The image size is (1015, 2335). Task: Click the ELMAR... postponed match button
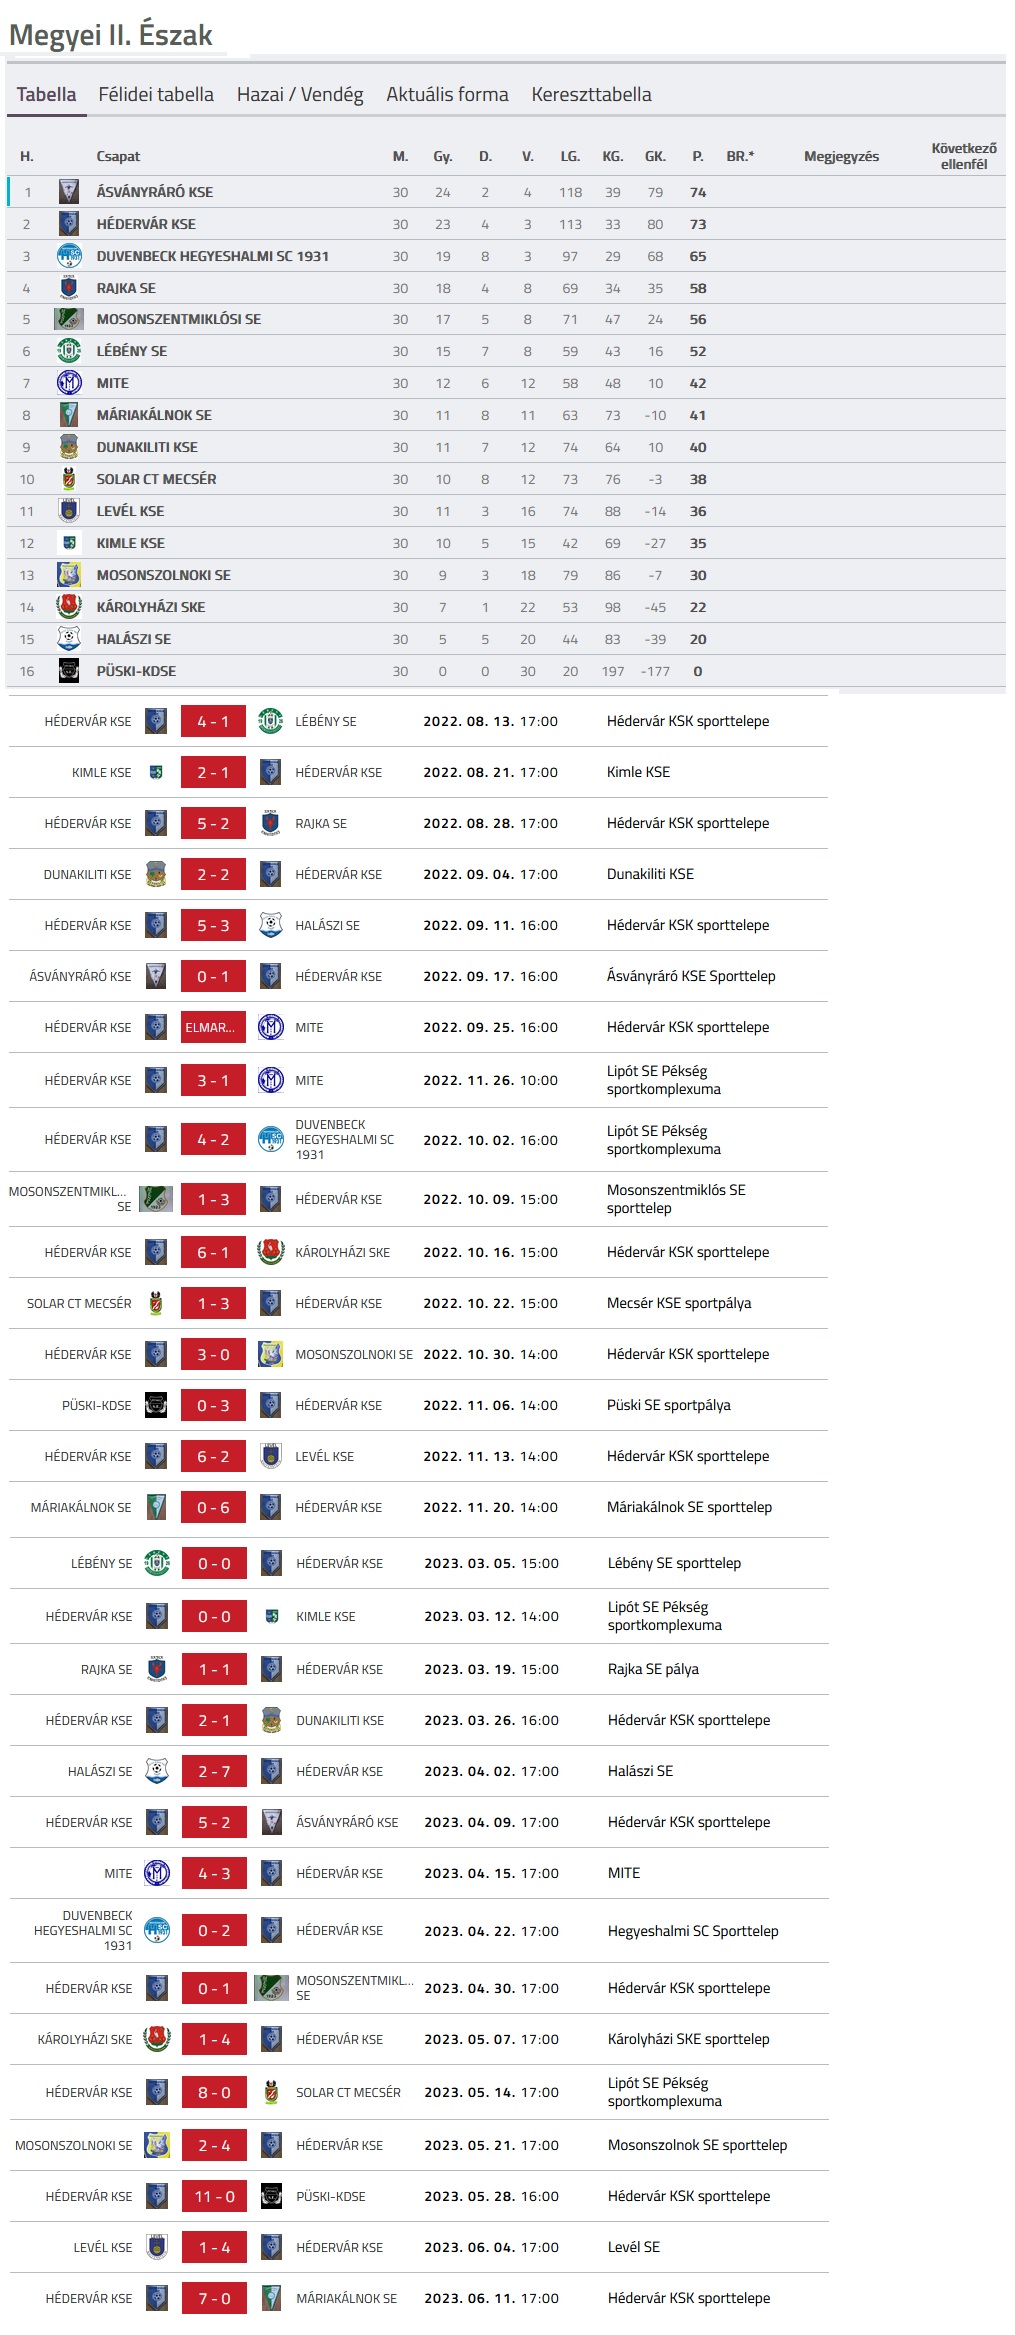[213, 1027]
